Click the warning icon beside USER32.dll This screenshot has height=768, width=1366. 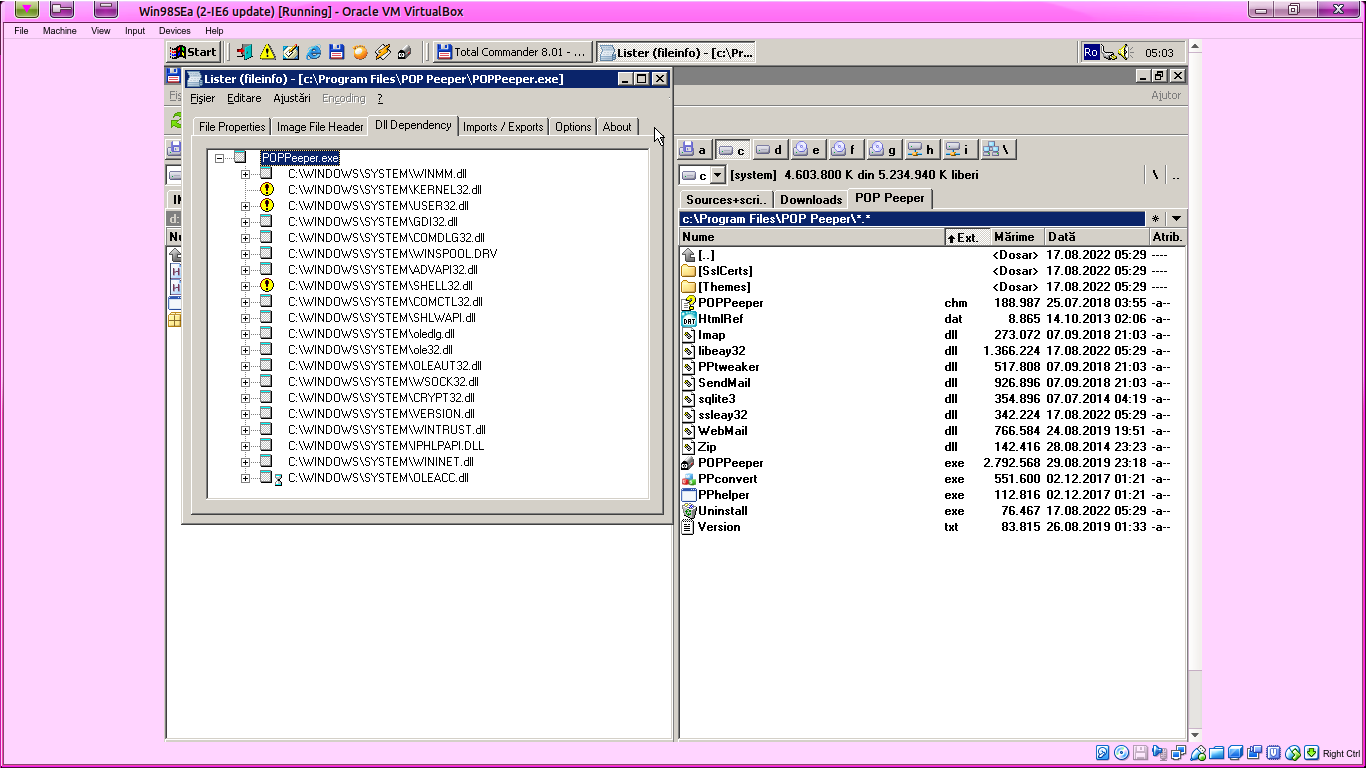267,205
